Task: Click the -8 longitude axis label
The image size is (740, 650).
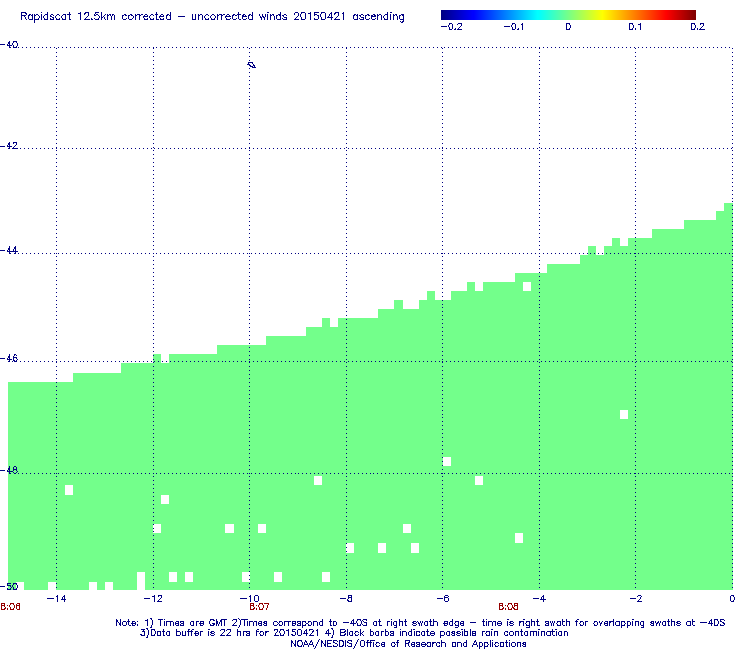Action: [x=346, y=599]
